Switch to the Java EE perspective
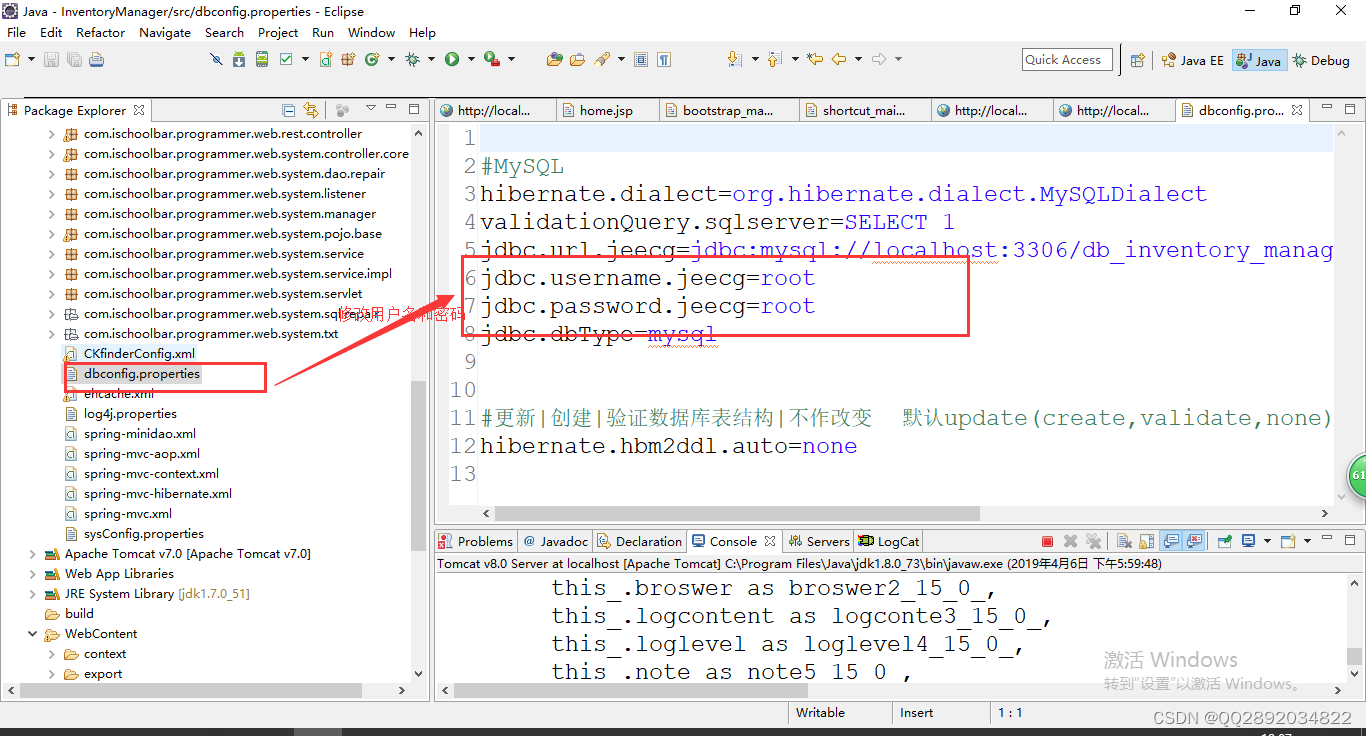Viewport: 1366px width, 736px height. click(x=1192, y=59)
